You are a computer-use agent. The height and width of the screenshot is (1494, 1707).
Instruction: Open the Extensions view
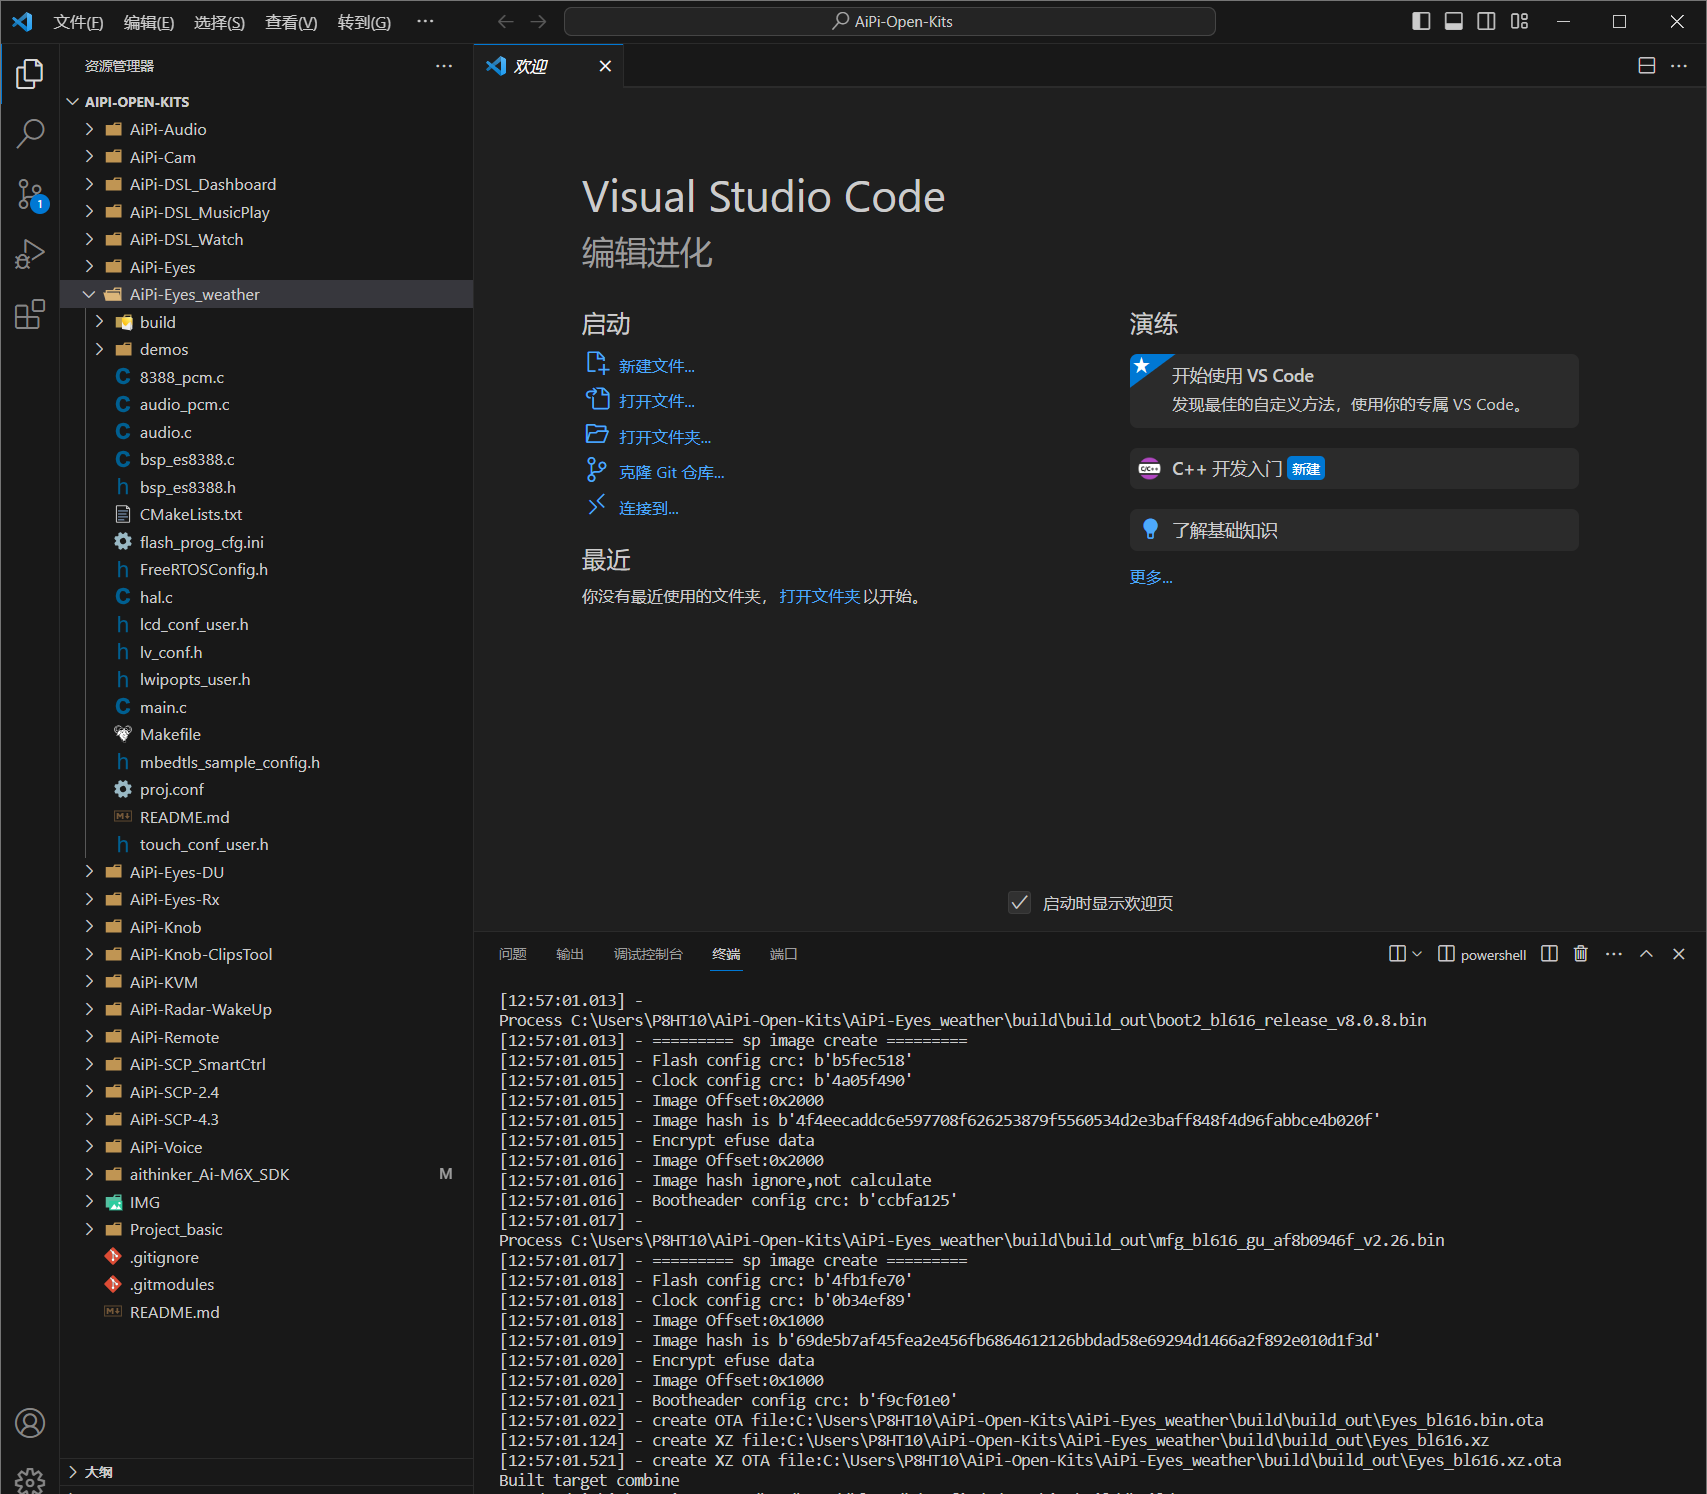[30, 314]
